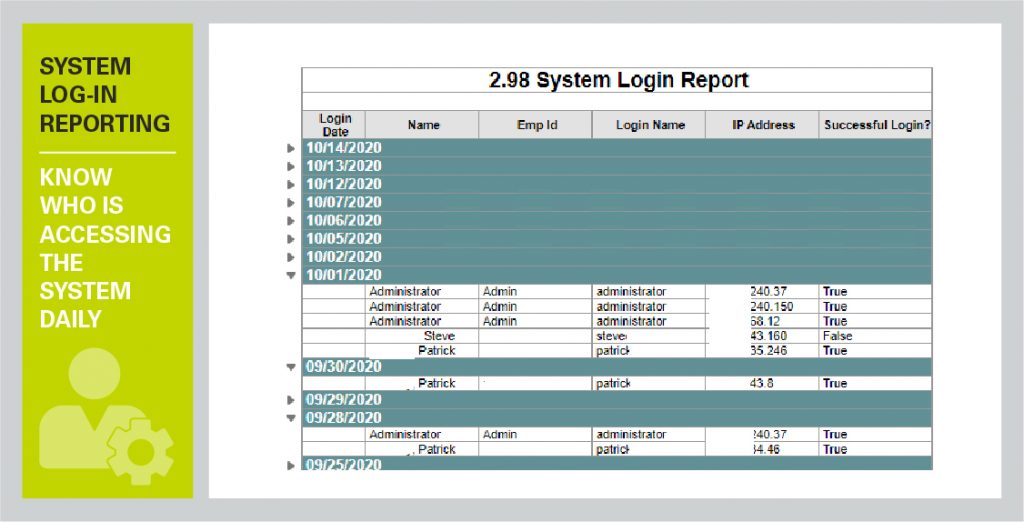This screenshot has height=522, width=1024.
Task: Click the IP Address column header
Action: 762,125
